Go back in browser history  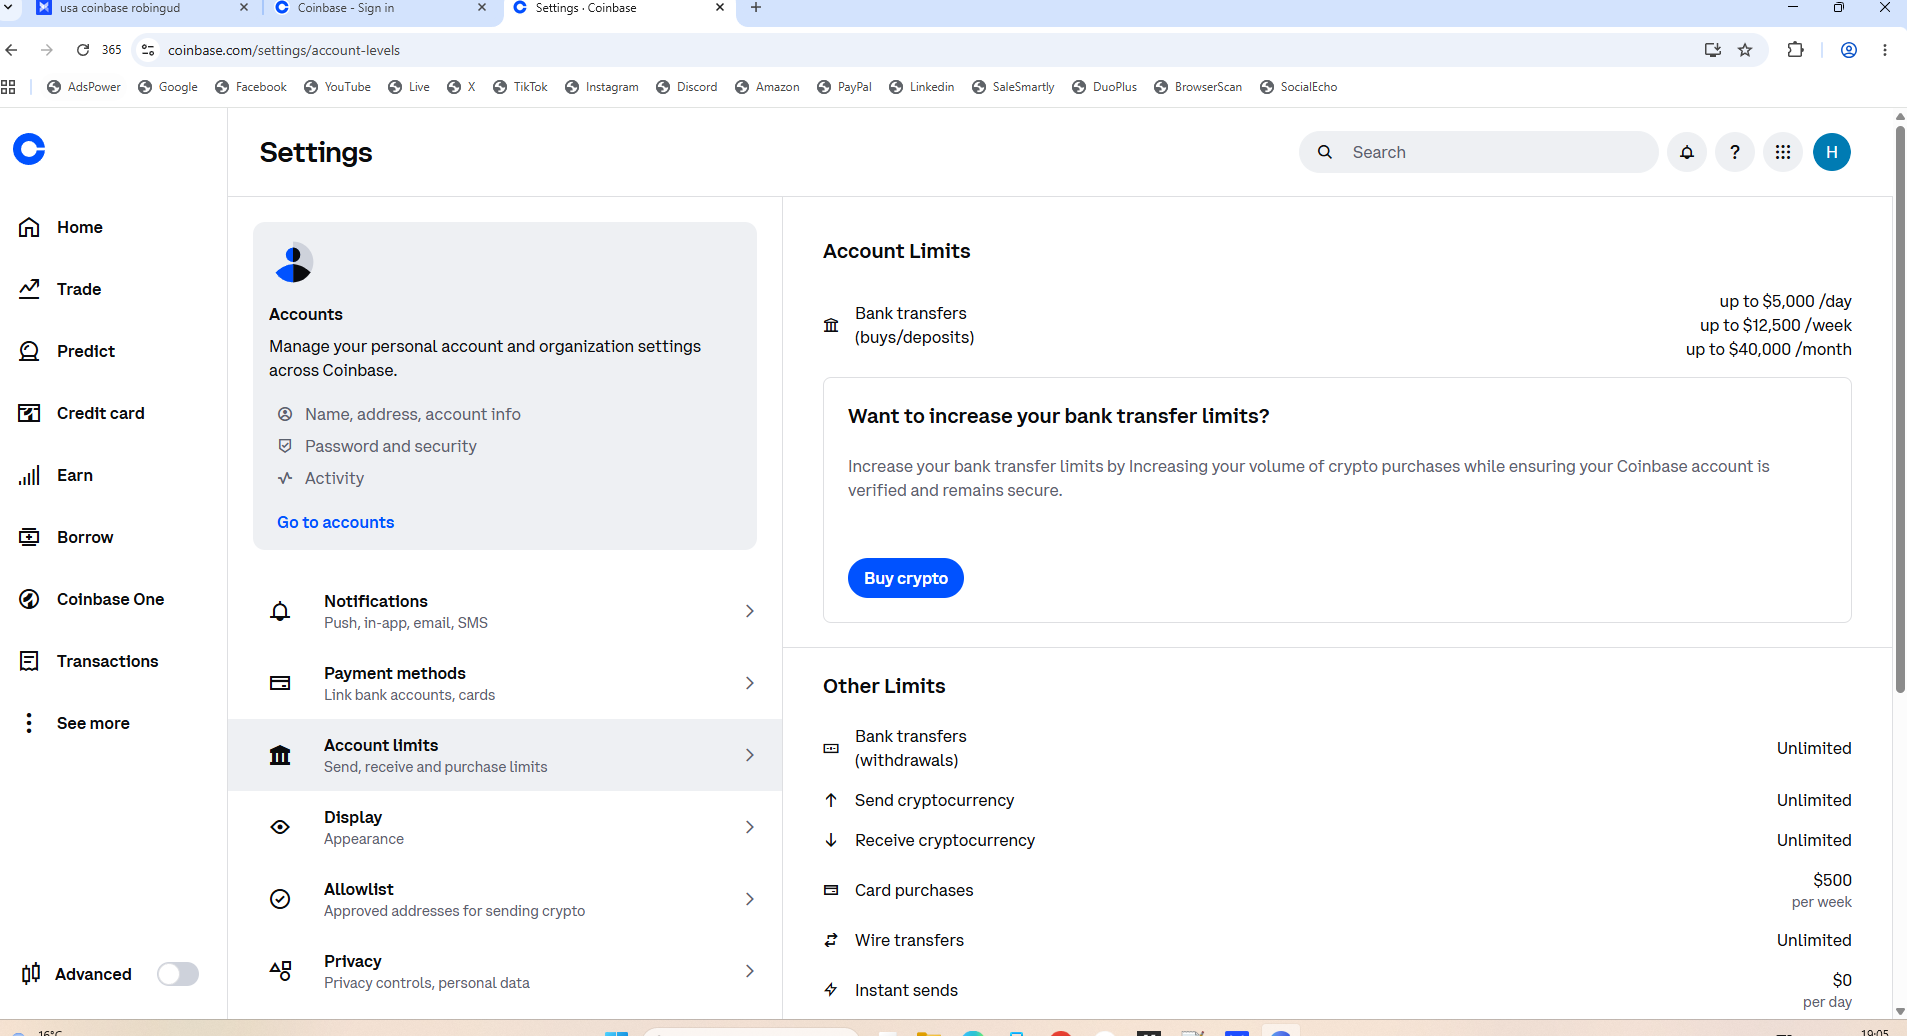pos(12,50)
